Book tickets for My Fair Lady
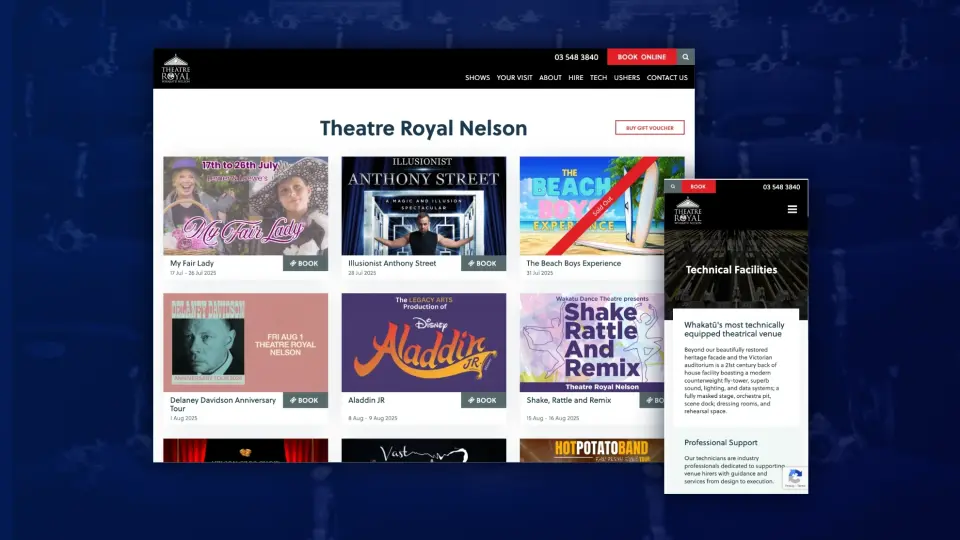 305,264
